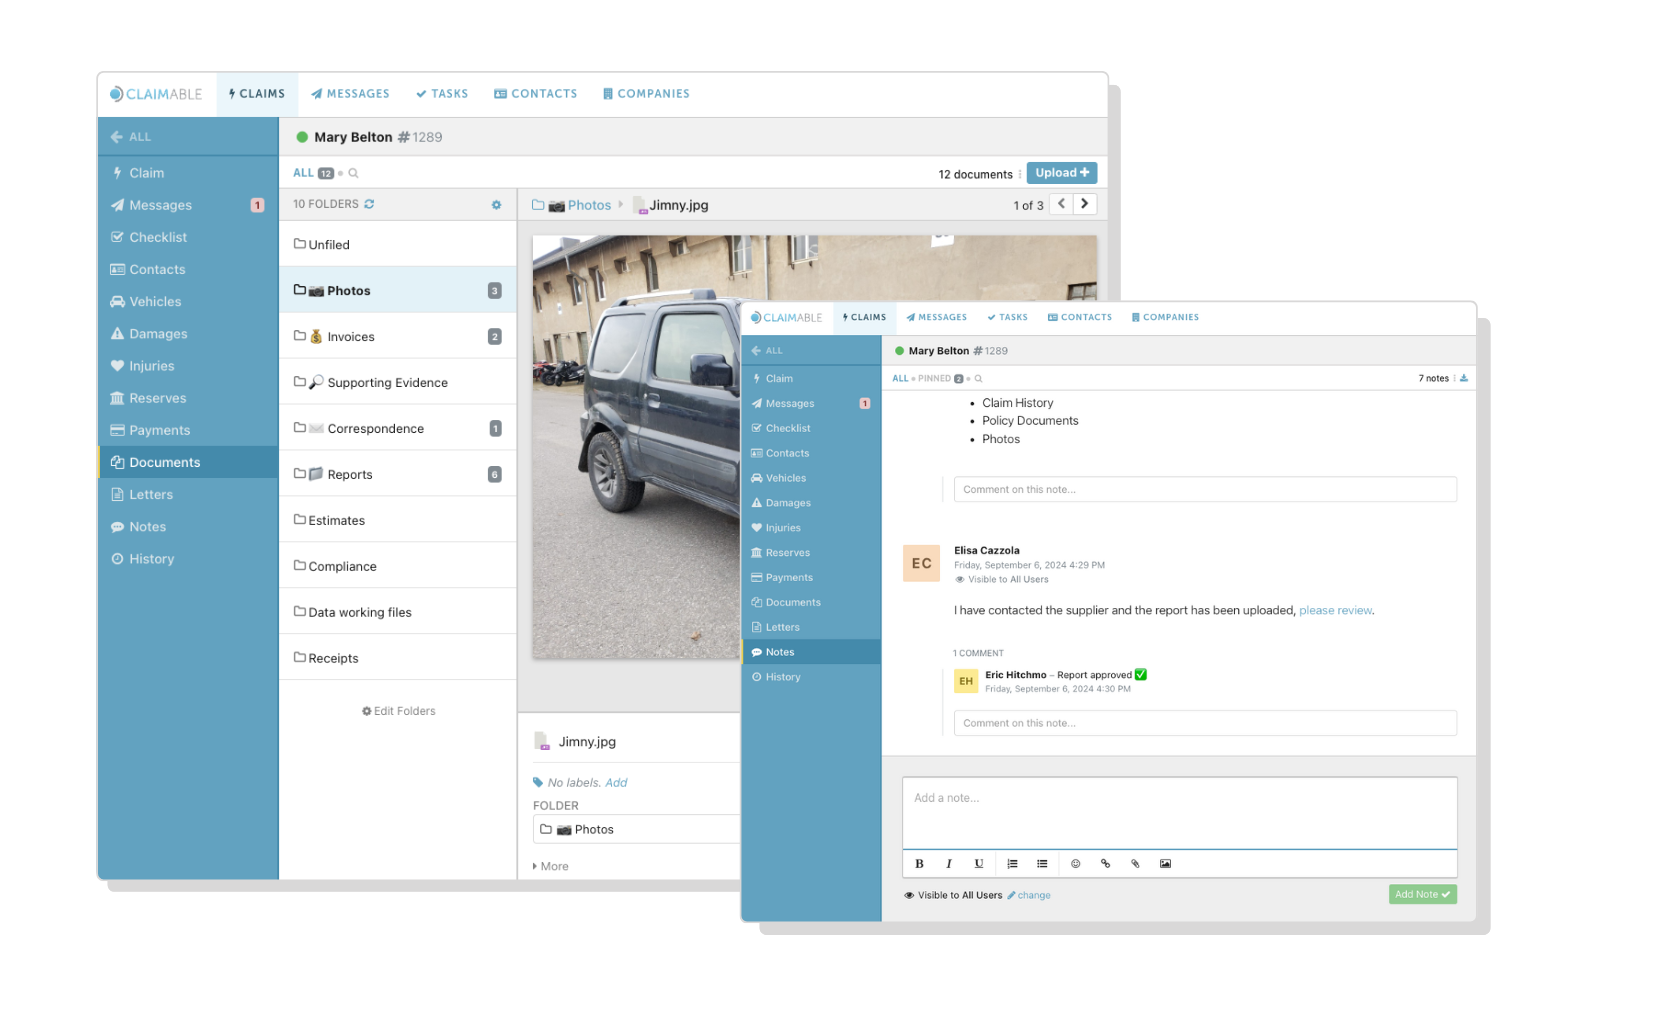Click the green Add Note button

[x=1422, y=894]
